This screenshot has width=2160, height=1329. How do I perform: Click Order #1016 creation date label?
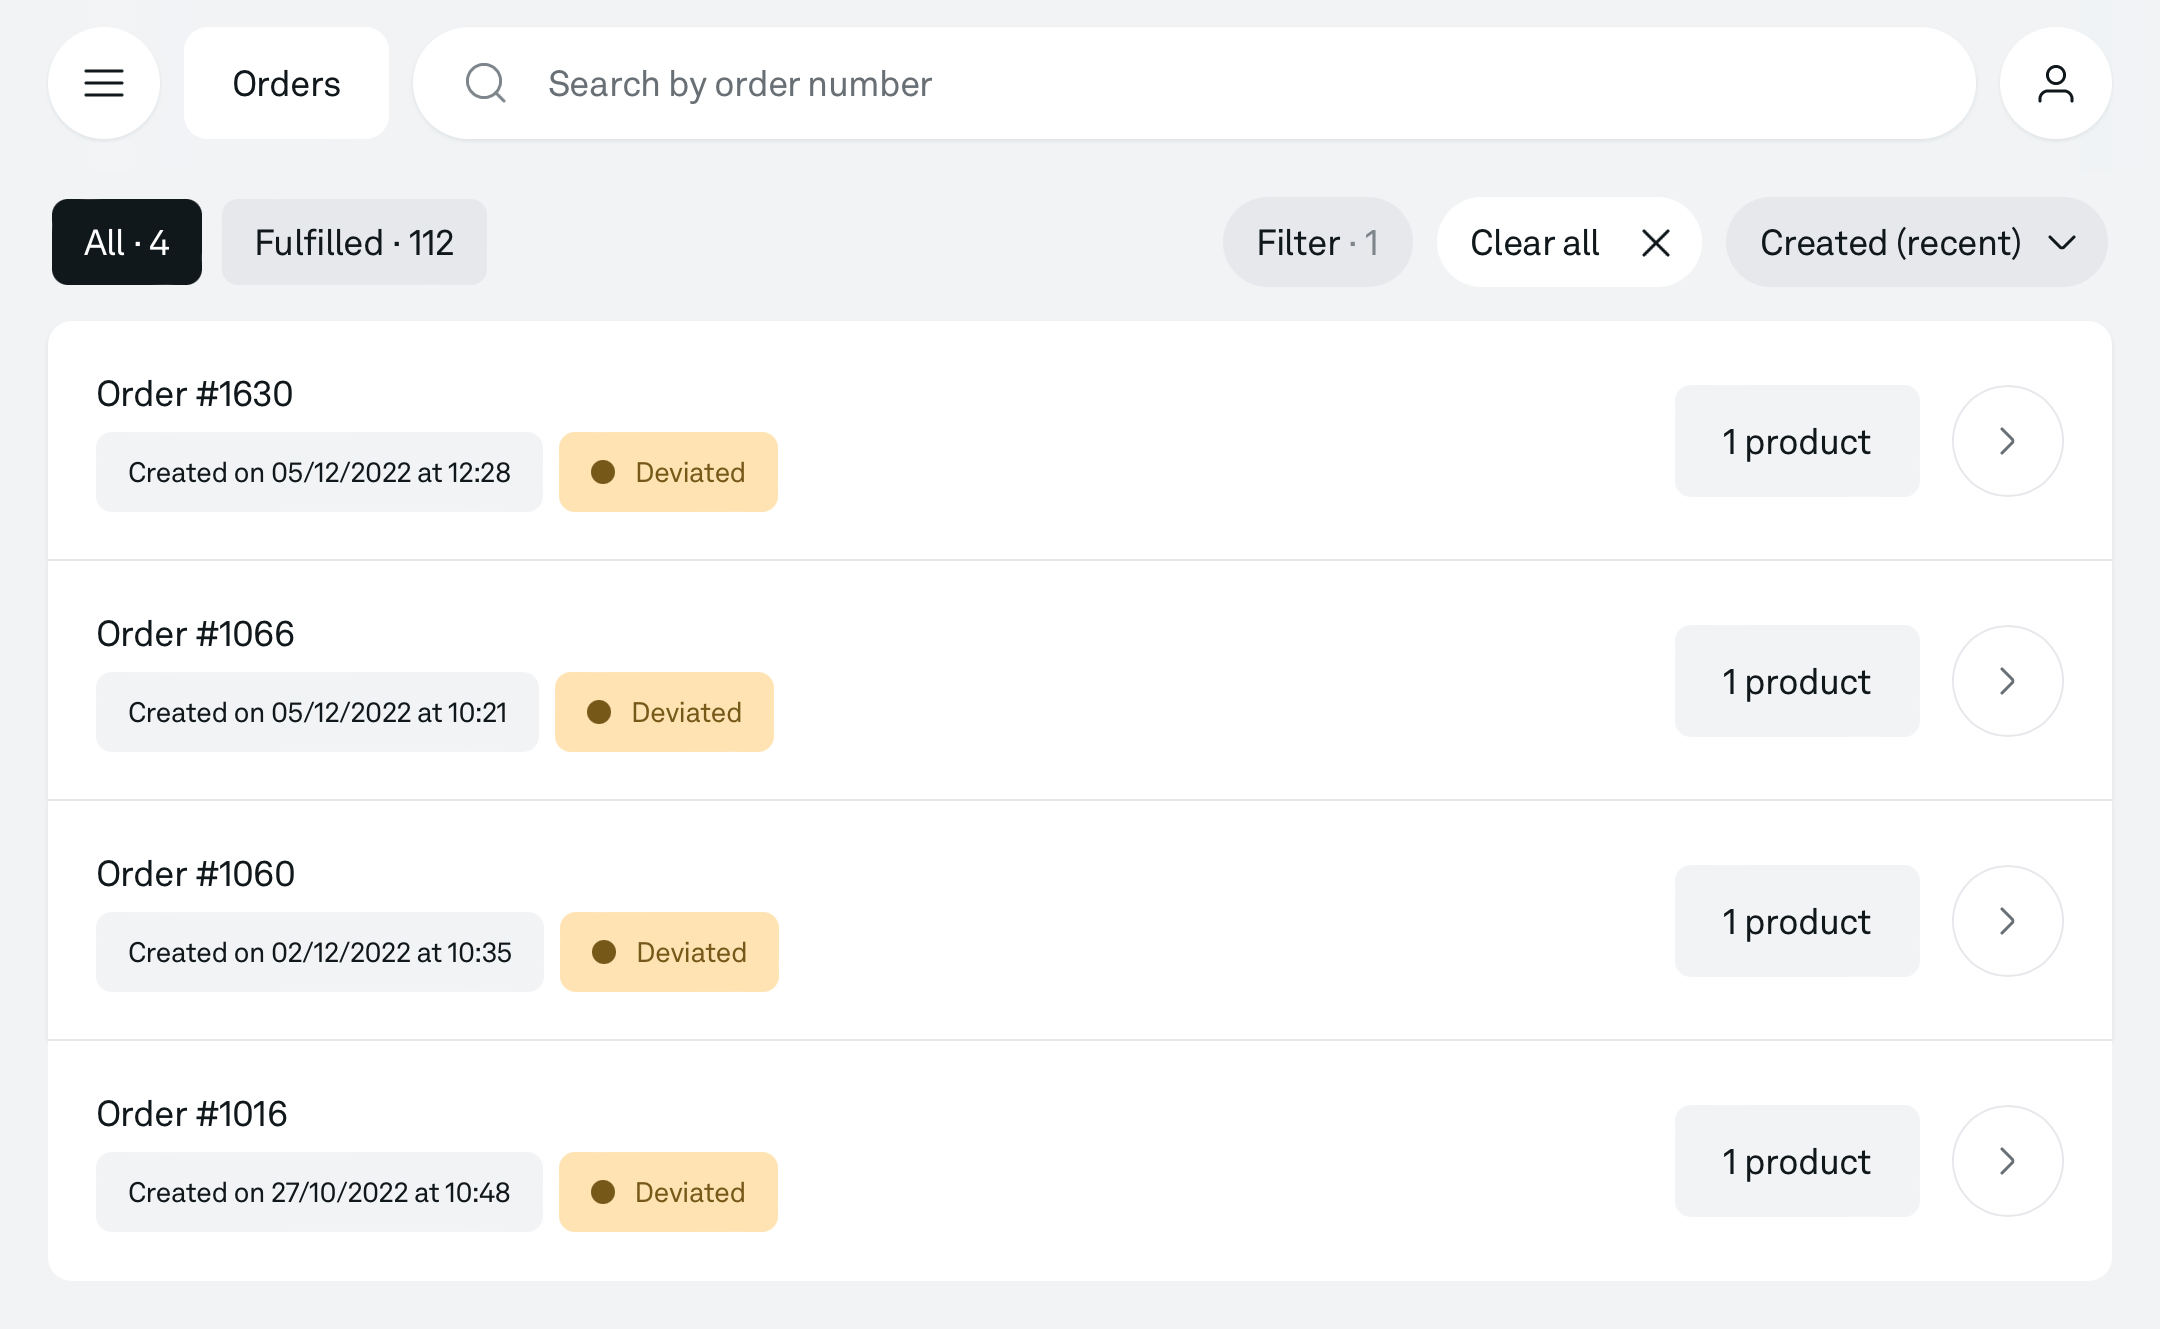point(319,1192)
